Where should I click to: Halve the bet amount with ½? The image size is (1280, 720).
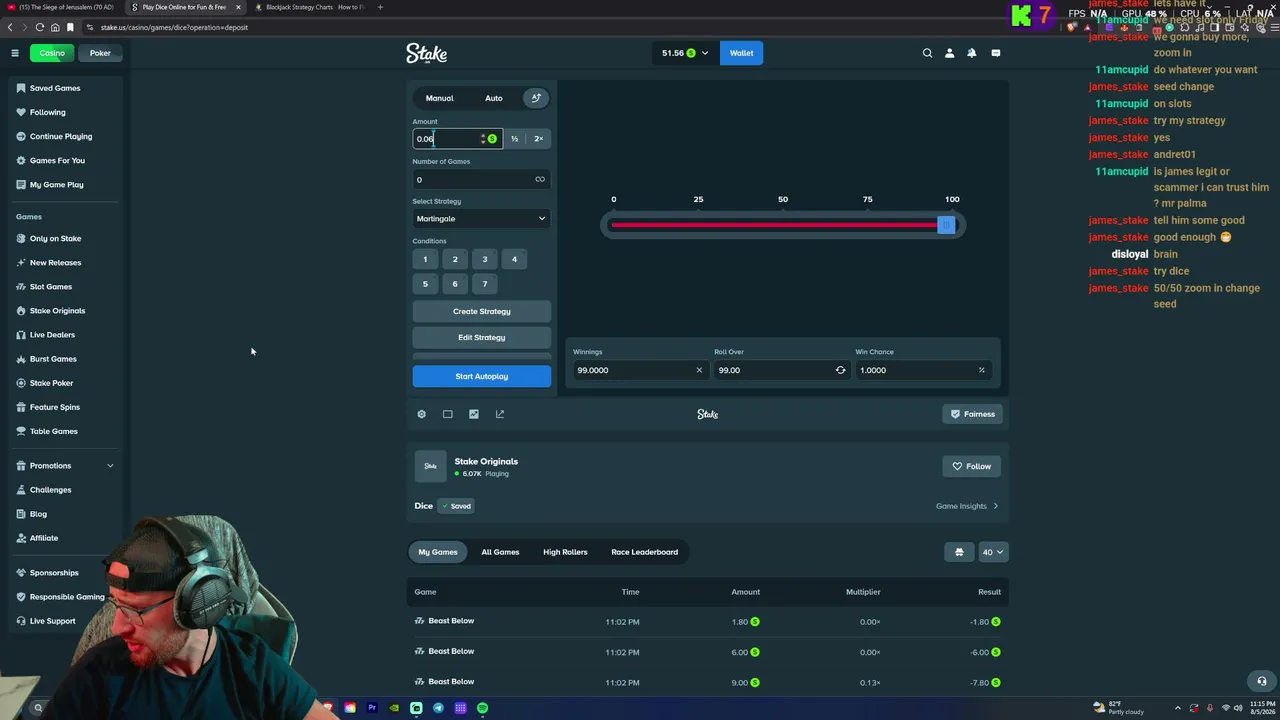pyautogui.click(x=515, y=139)
